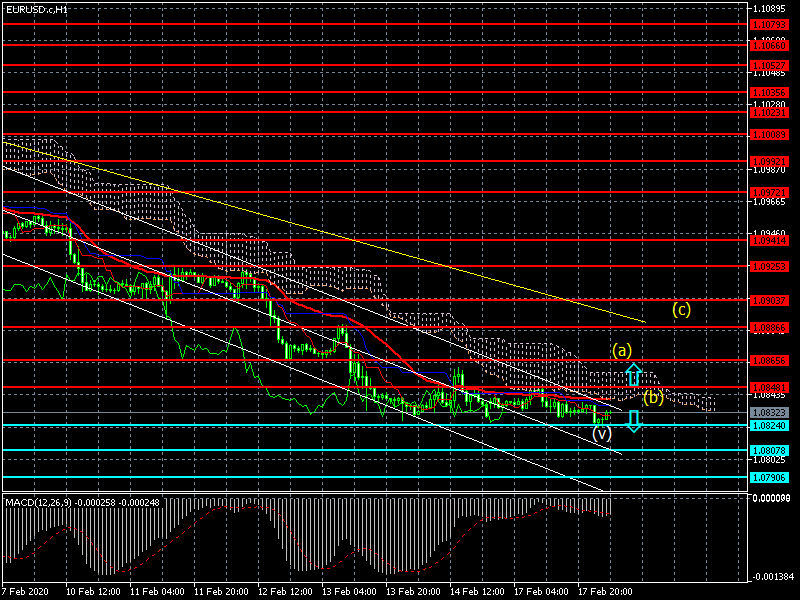Click the 1.10895 price axis value

(x=769, y=9)
